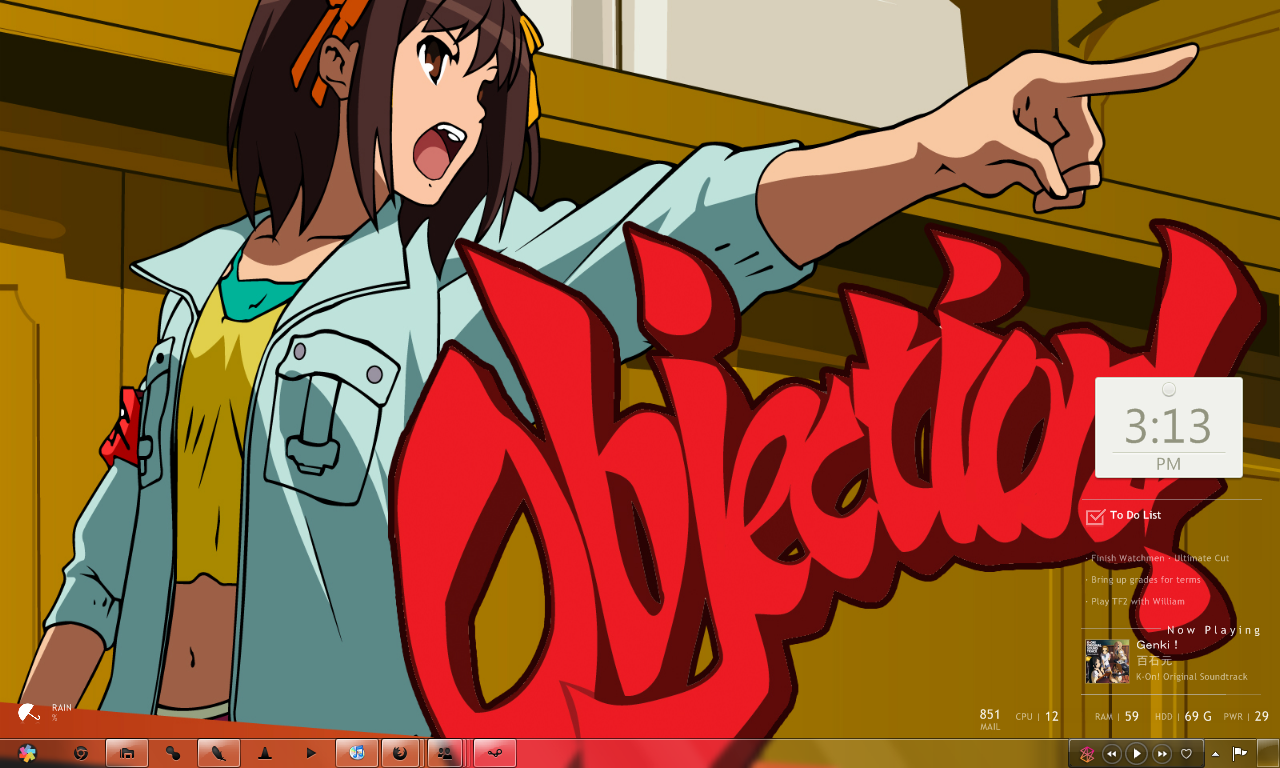Switch to the Firefox taskbar button
Image resolution: width=1280 pixels, height=768 pixels.
pos(400,753)
